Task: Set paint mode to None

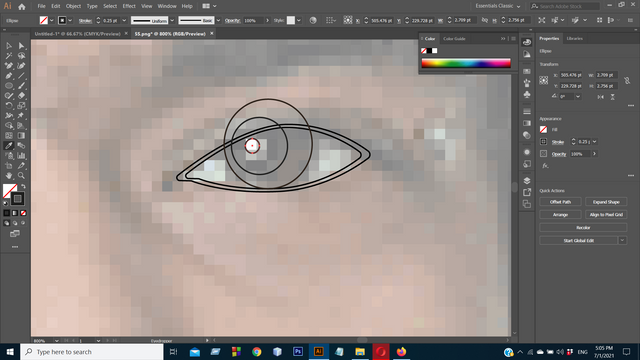Action: (x=23, y=213)
